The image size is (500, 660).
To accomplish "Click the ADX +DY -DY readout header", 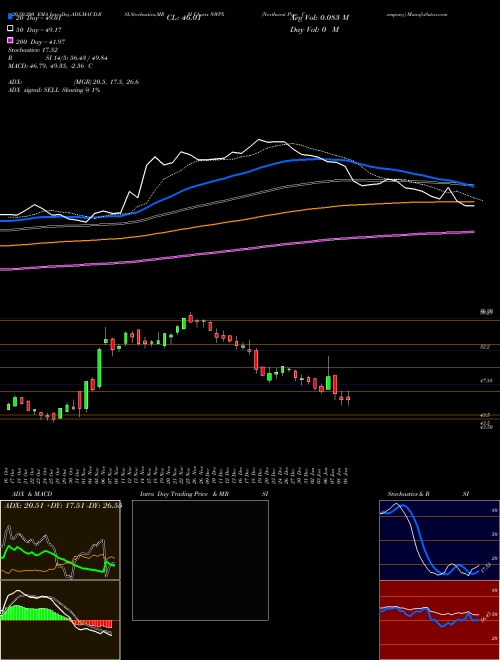I will (x=63, y=506).
